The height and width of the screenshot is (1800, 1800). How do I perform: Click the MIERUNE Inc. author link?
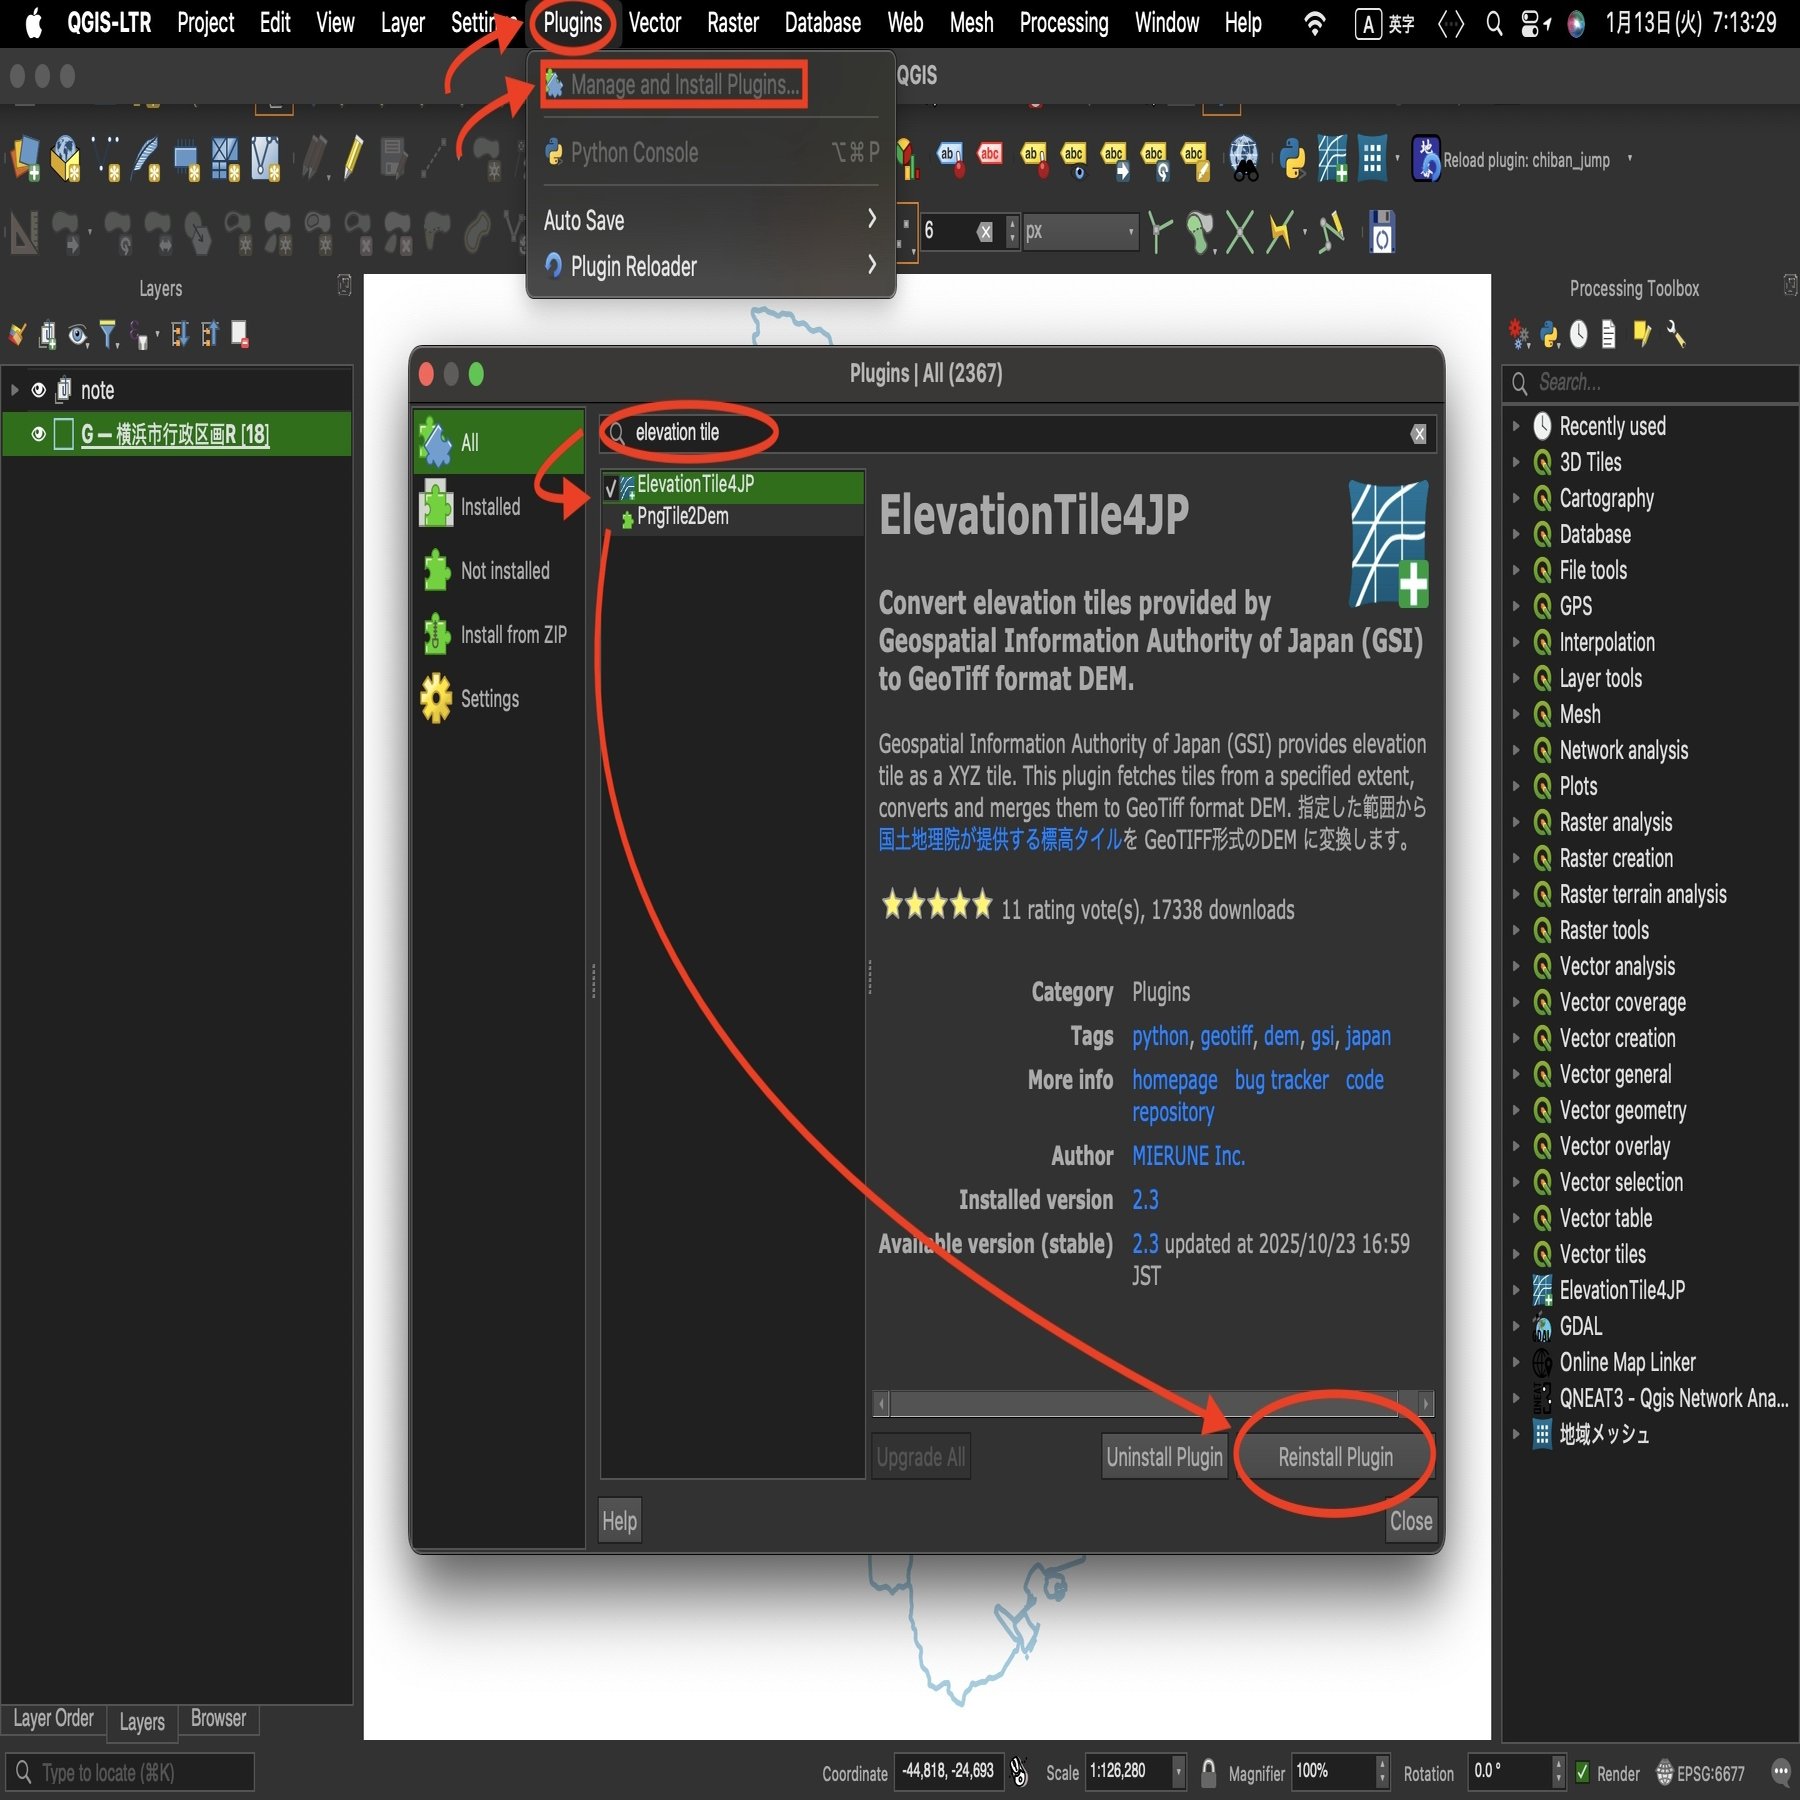click(x=1188, y=1156)
